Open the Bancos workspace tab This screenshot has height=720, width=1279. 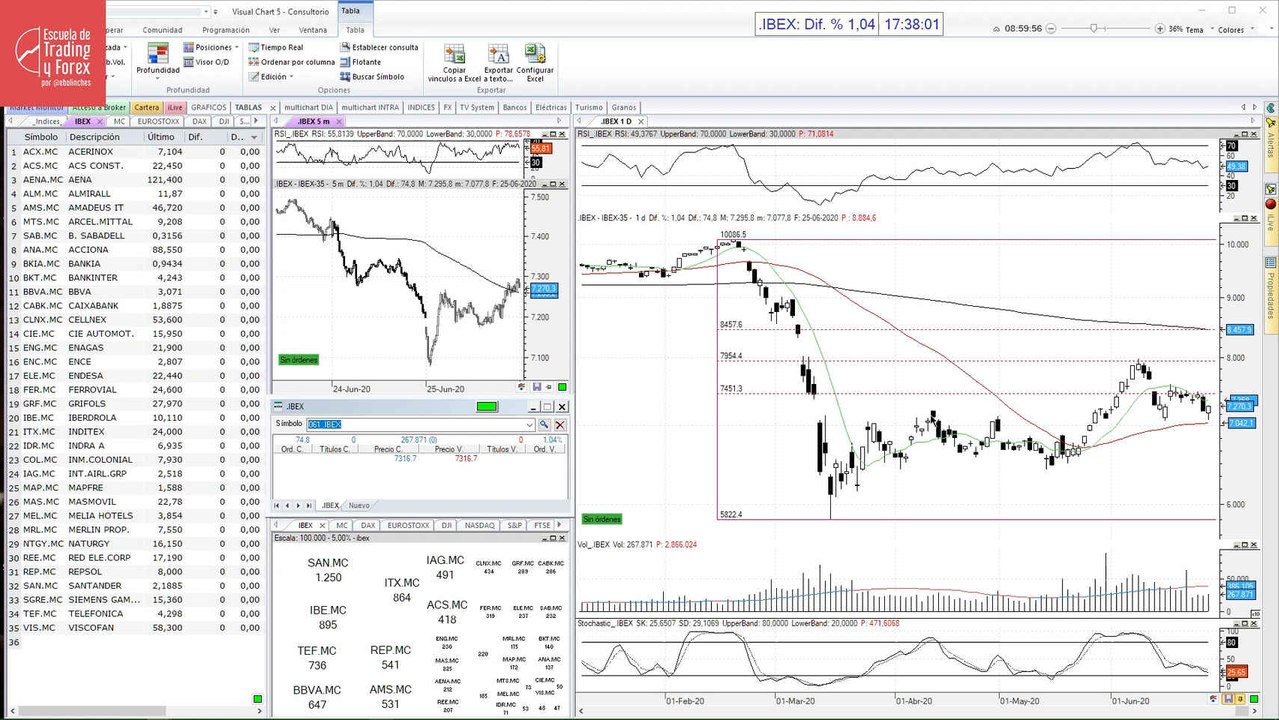(514, 107)
